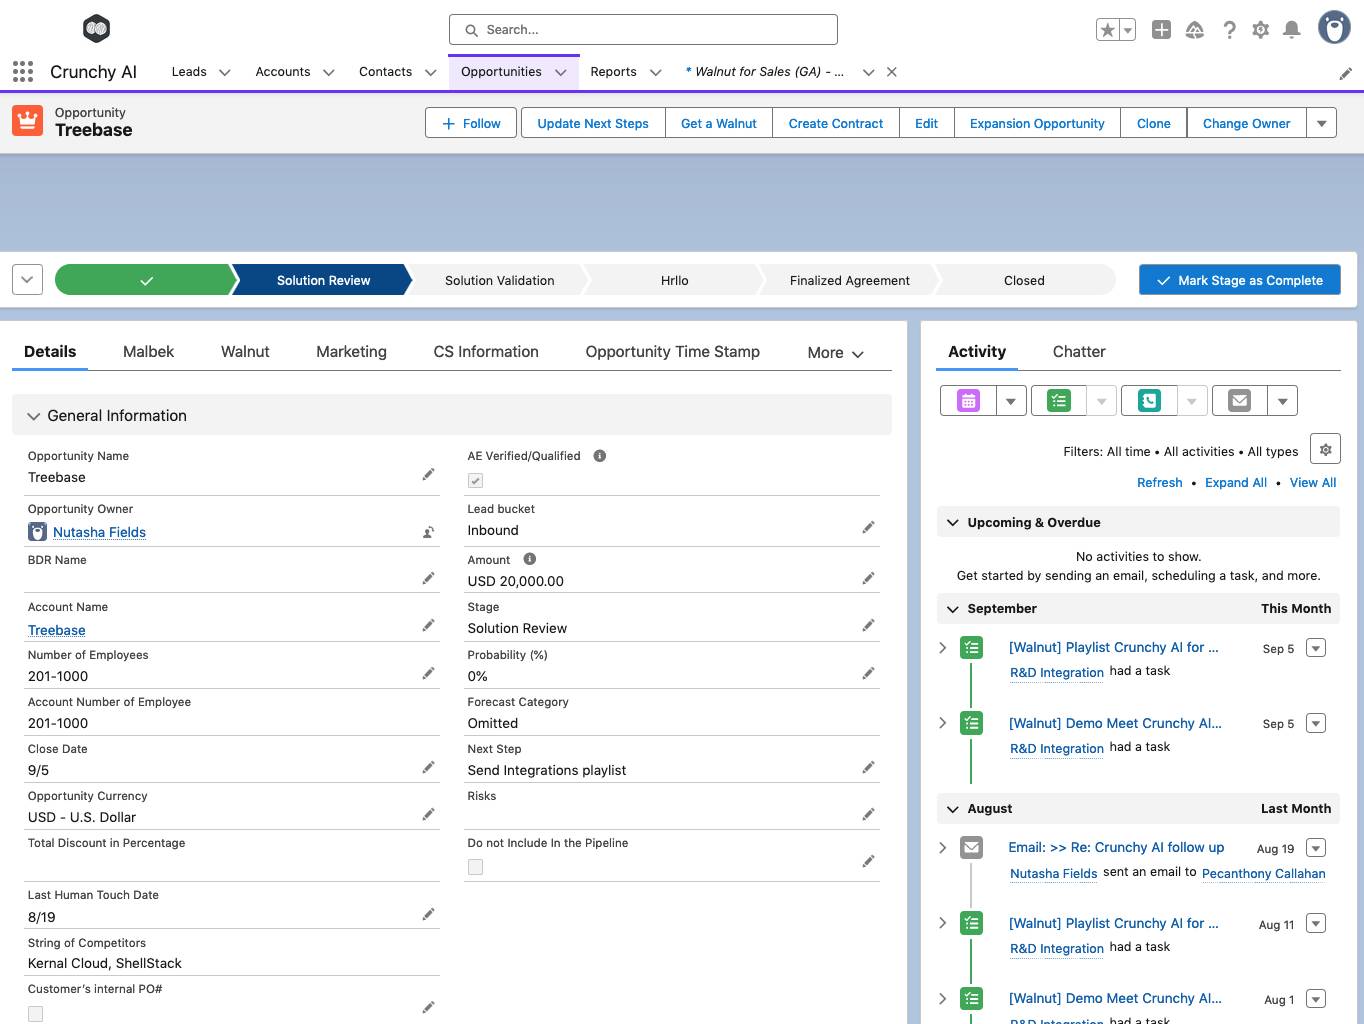The width and height of the screenshot is (1364, 1024).
Task: Toggle Customer's internal PO# checkbox
Action: pyautogui.click(x=35, y=1014)
